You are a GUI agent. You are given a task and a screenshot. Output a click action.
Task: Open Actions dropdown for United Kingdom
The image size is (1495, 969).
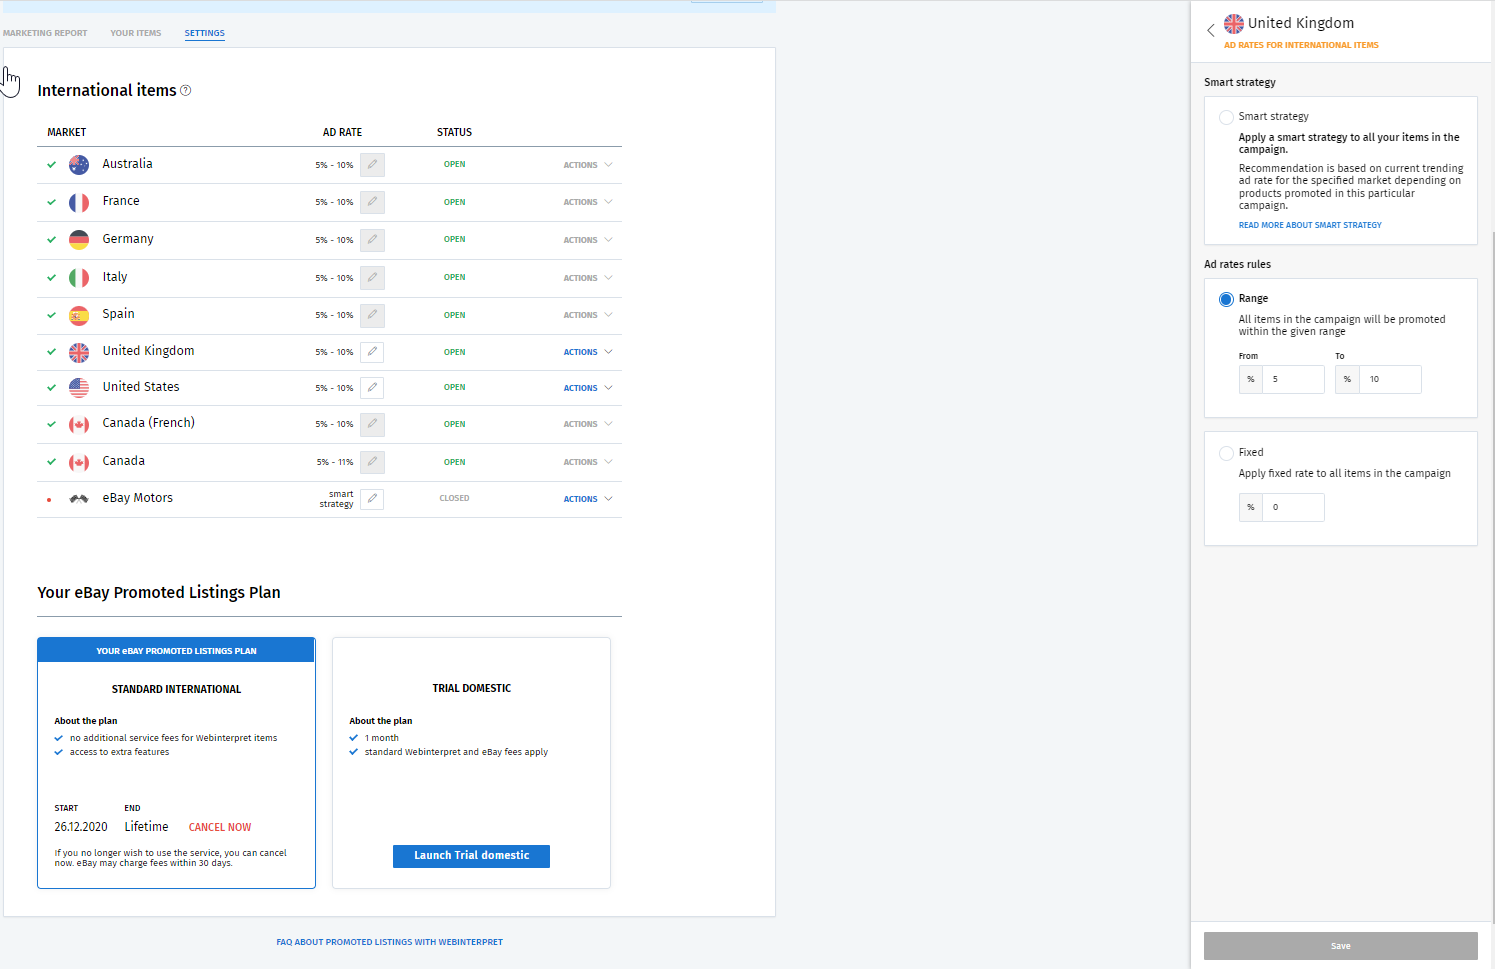[x=588, y=352]
